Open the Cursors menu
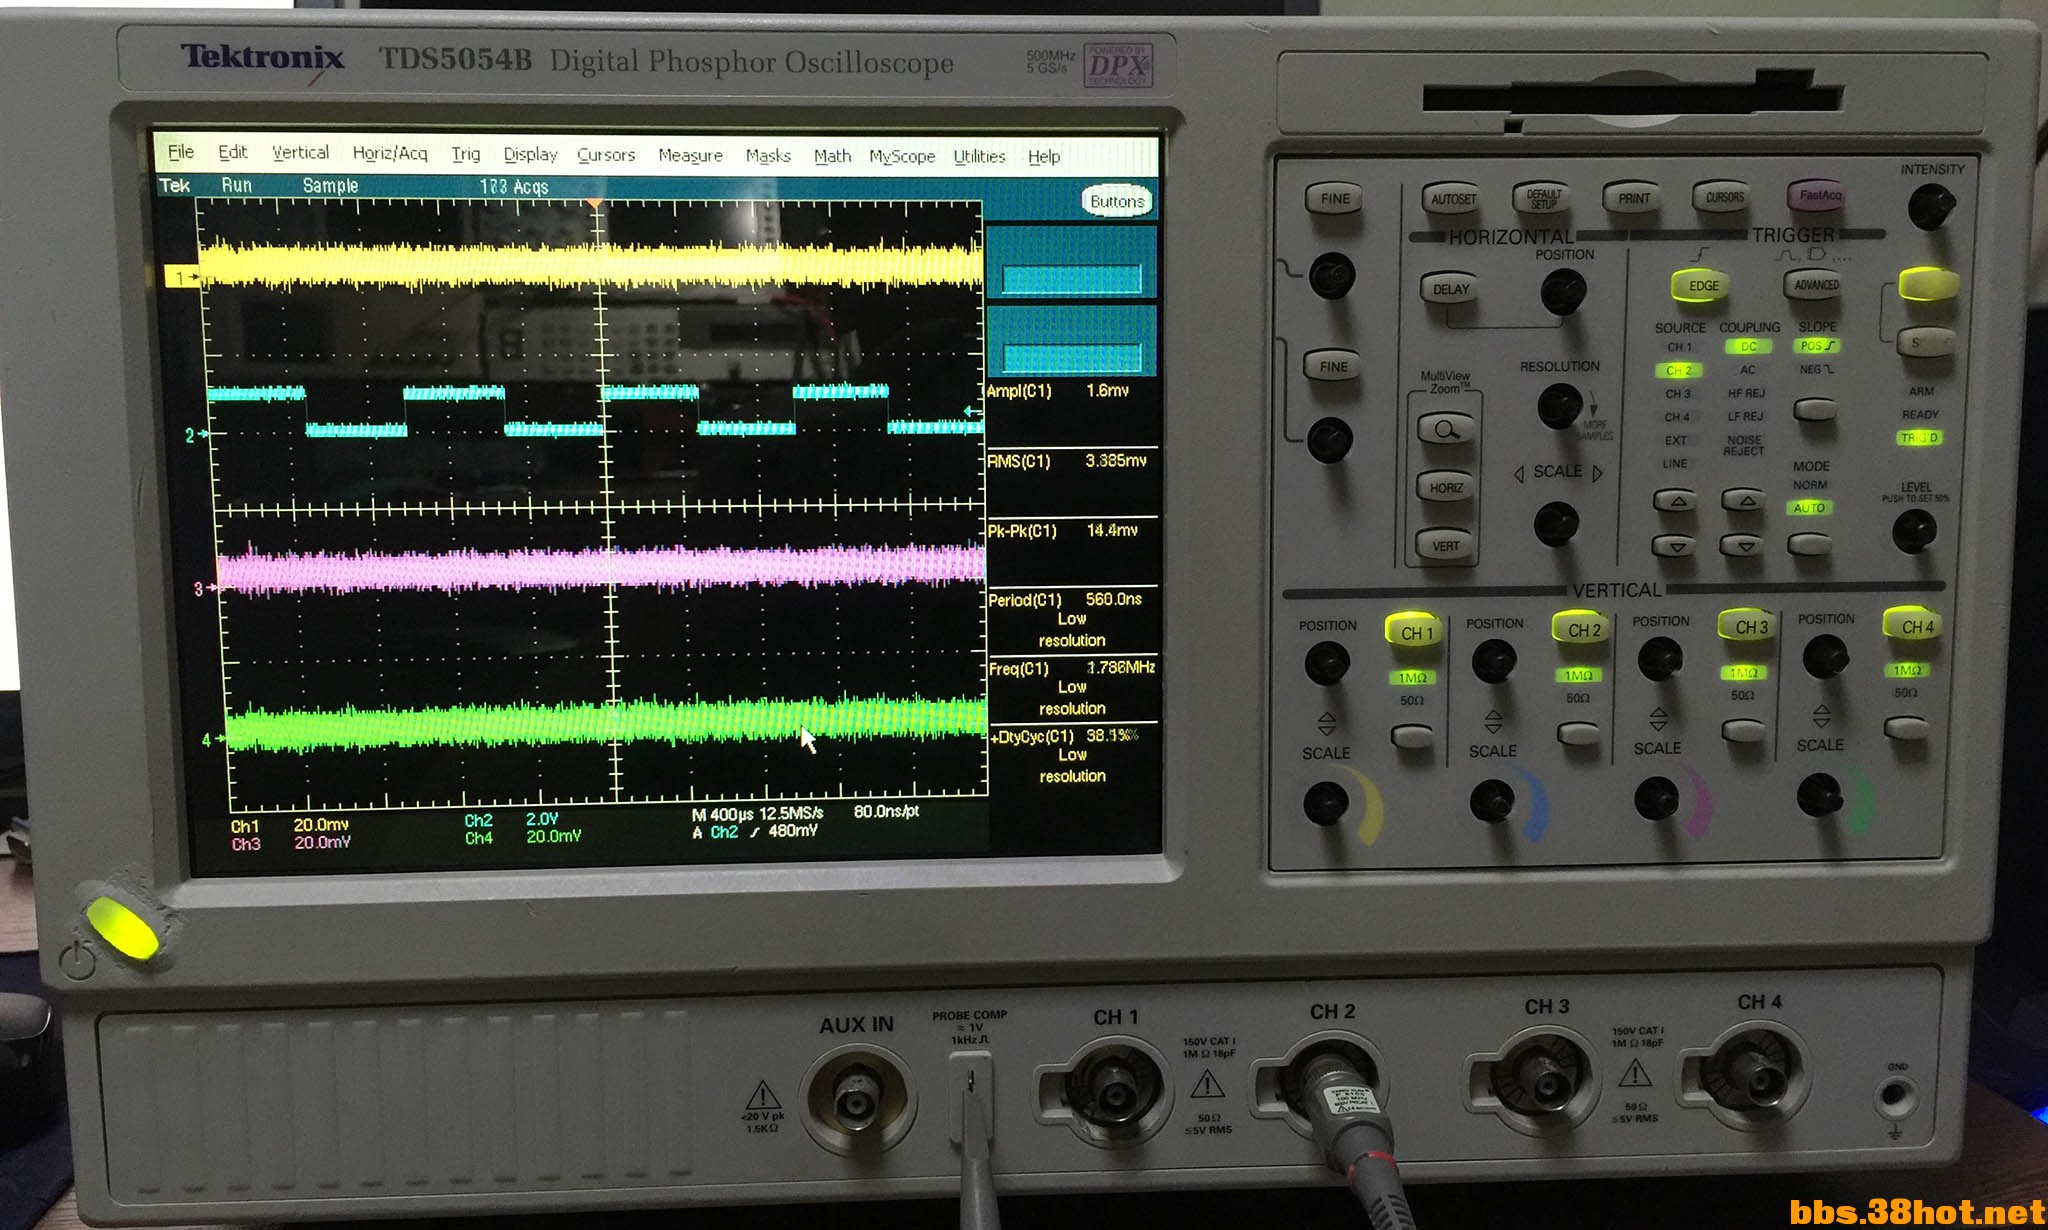The height and width of the screenshot is (1230, 2048). 606,155
